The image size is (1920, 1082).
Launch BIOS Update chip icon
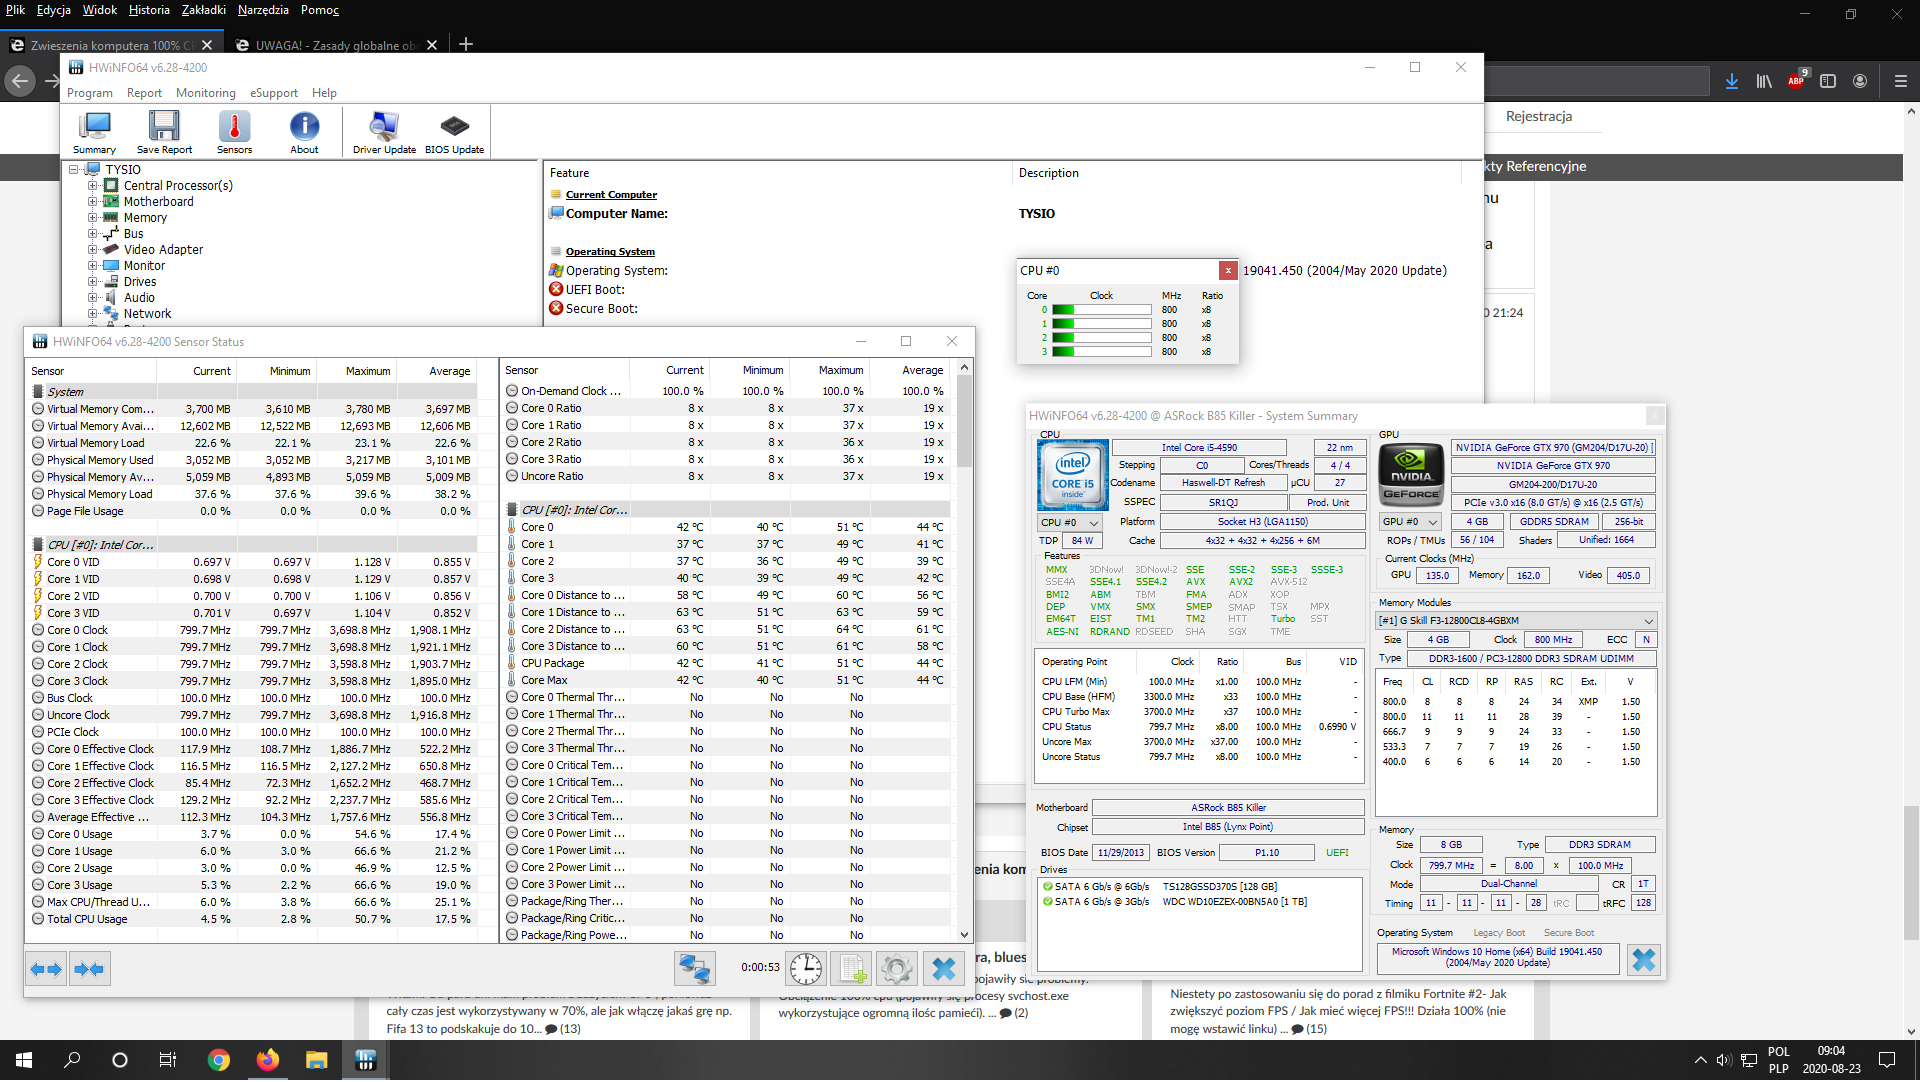pos(454,132)
